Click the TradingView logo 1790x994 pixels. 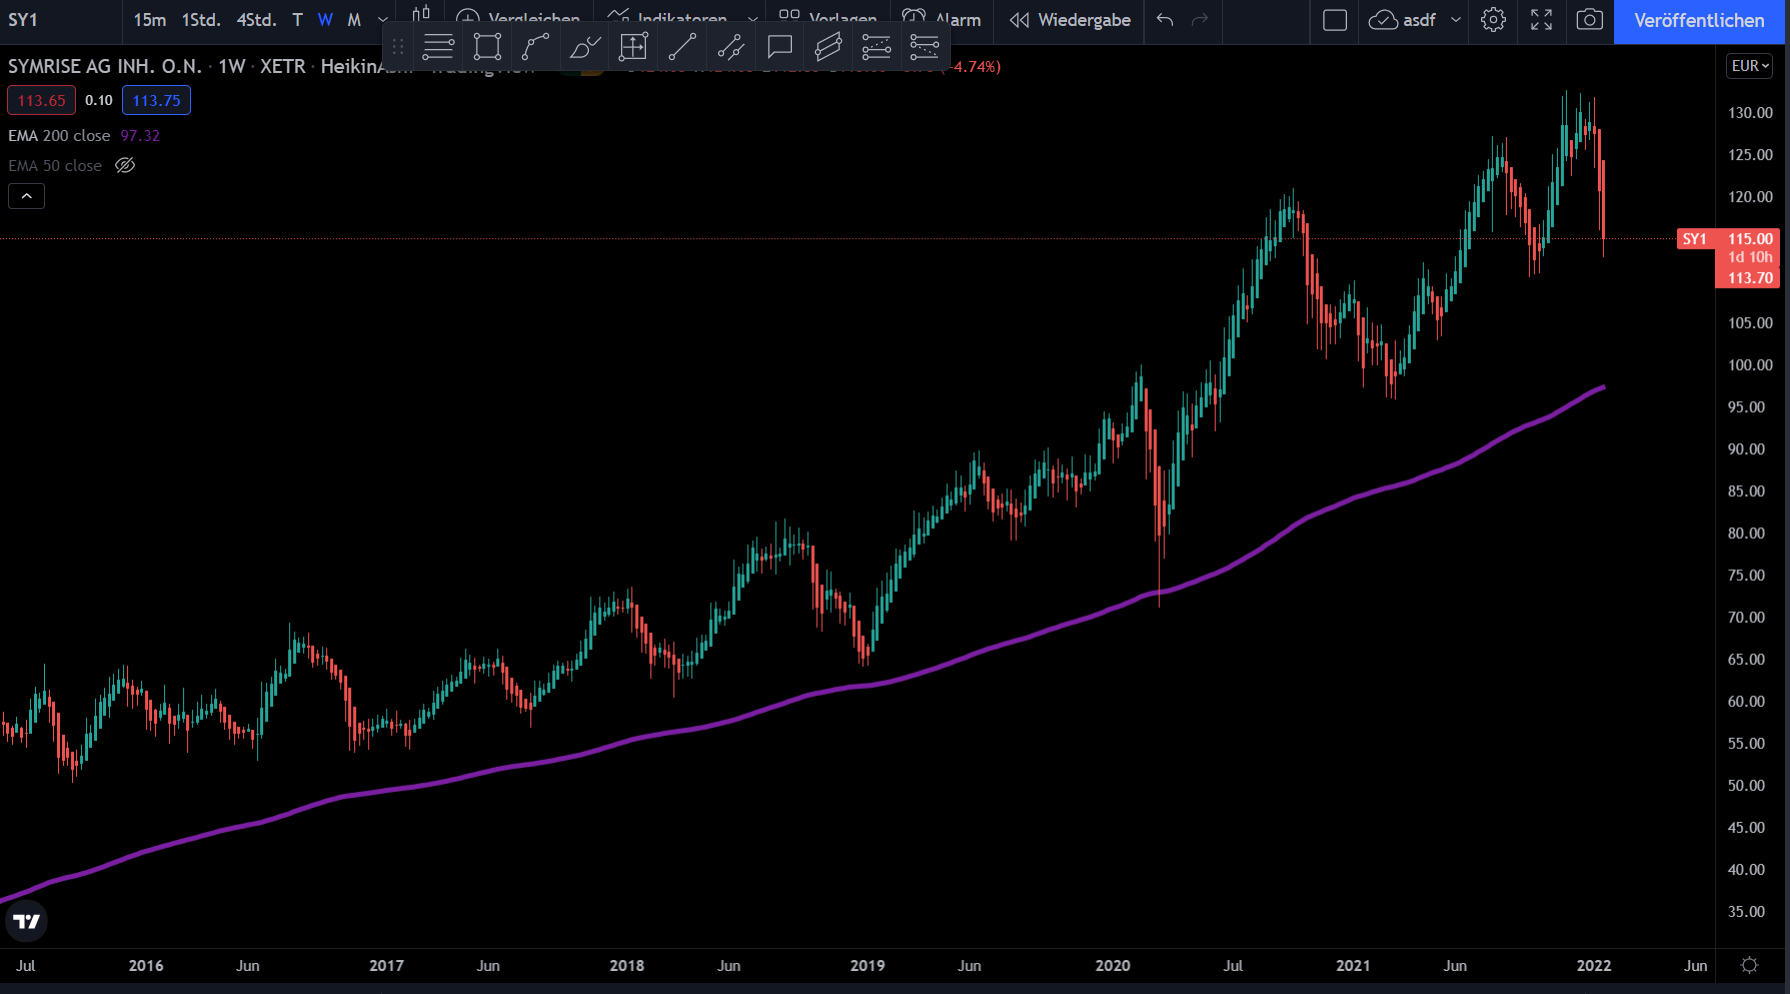point(27,921)
